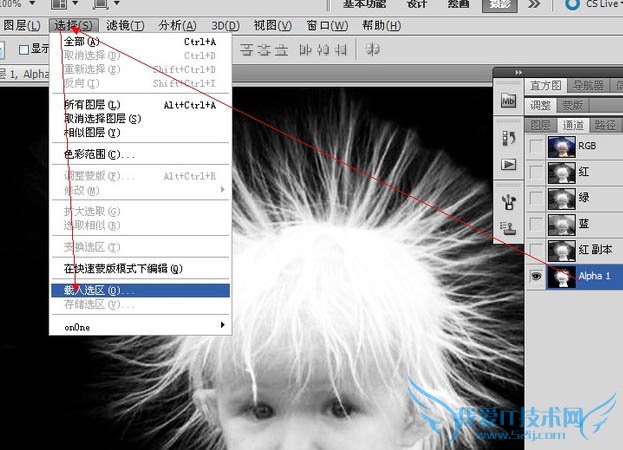Toggle visibility of the 红 副本 channel
623x450 pixels.
[536, 250]
